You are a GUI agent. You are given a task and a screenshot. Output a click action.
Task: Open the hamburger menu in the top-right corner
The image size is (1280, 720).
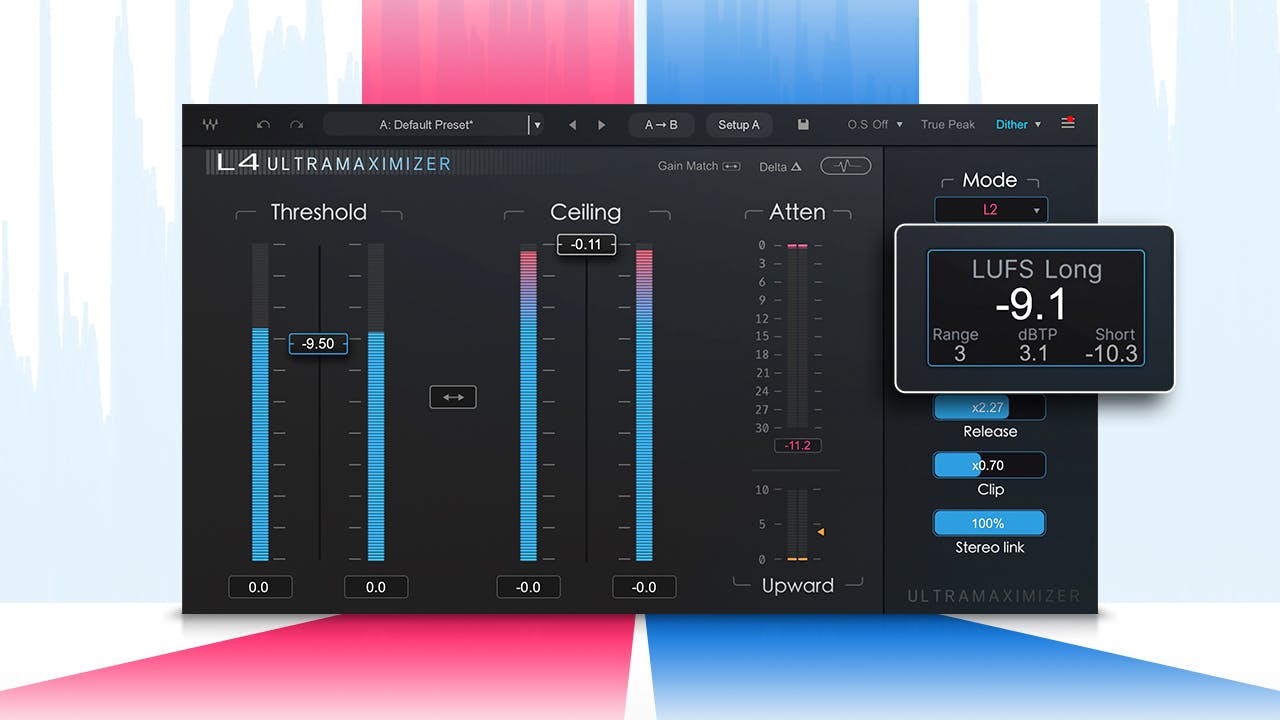coord(1068,122)
